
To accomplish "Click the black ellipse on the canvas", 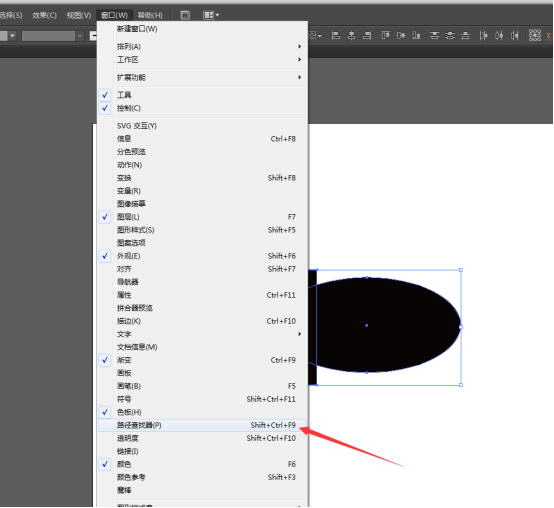I will tap(385, 325).
